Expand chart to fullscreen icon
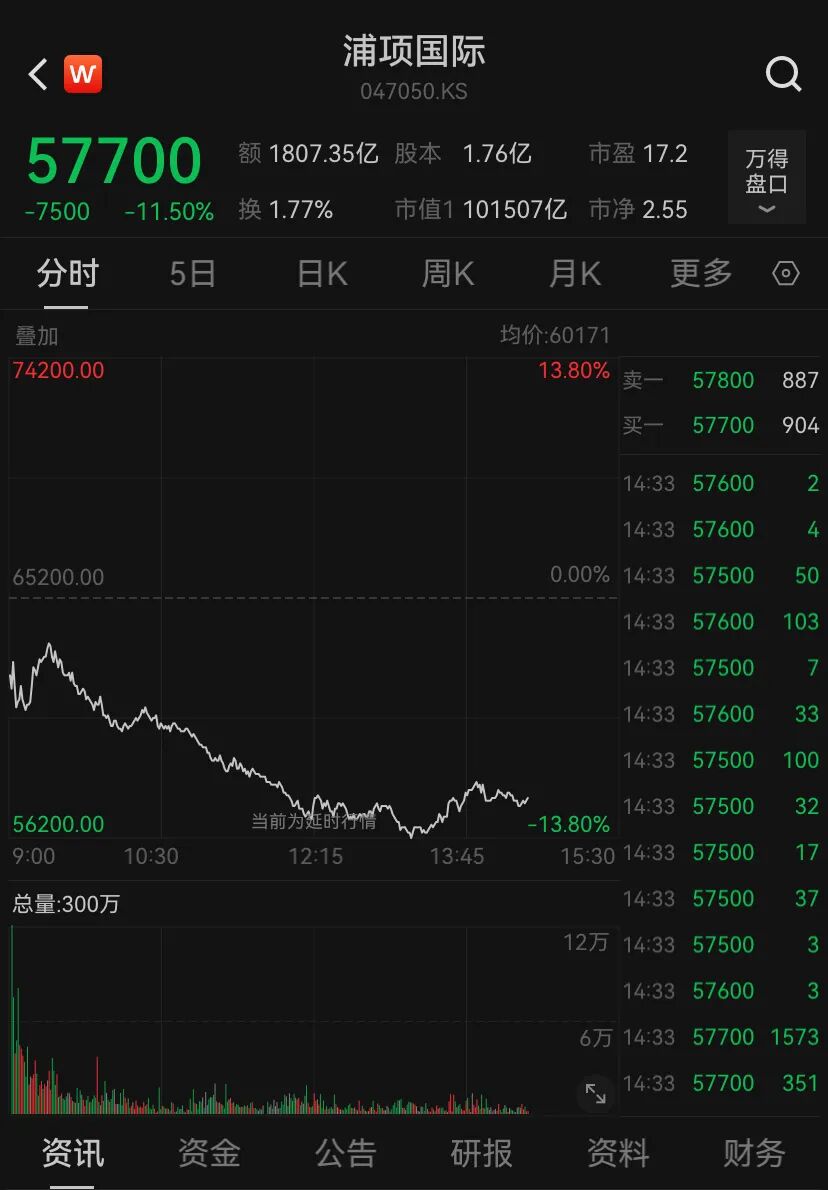Image resolution: width=828 pixels, height=1190 pixels. click(596, 1094)
